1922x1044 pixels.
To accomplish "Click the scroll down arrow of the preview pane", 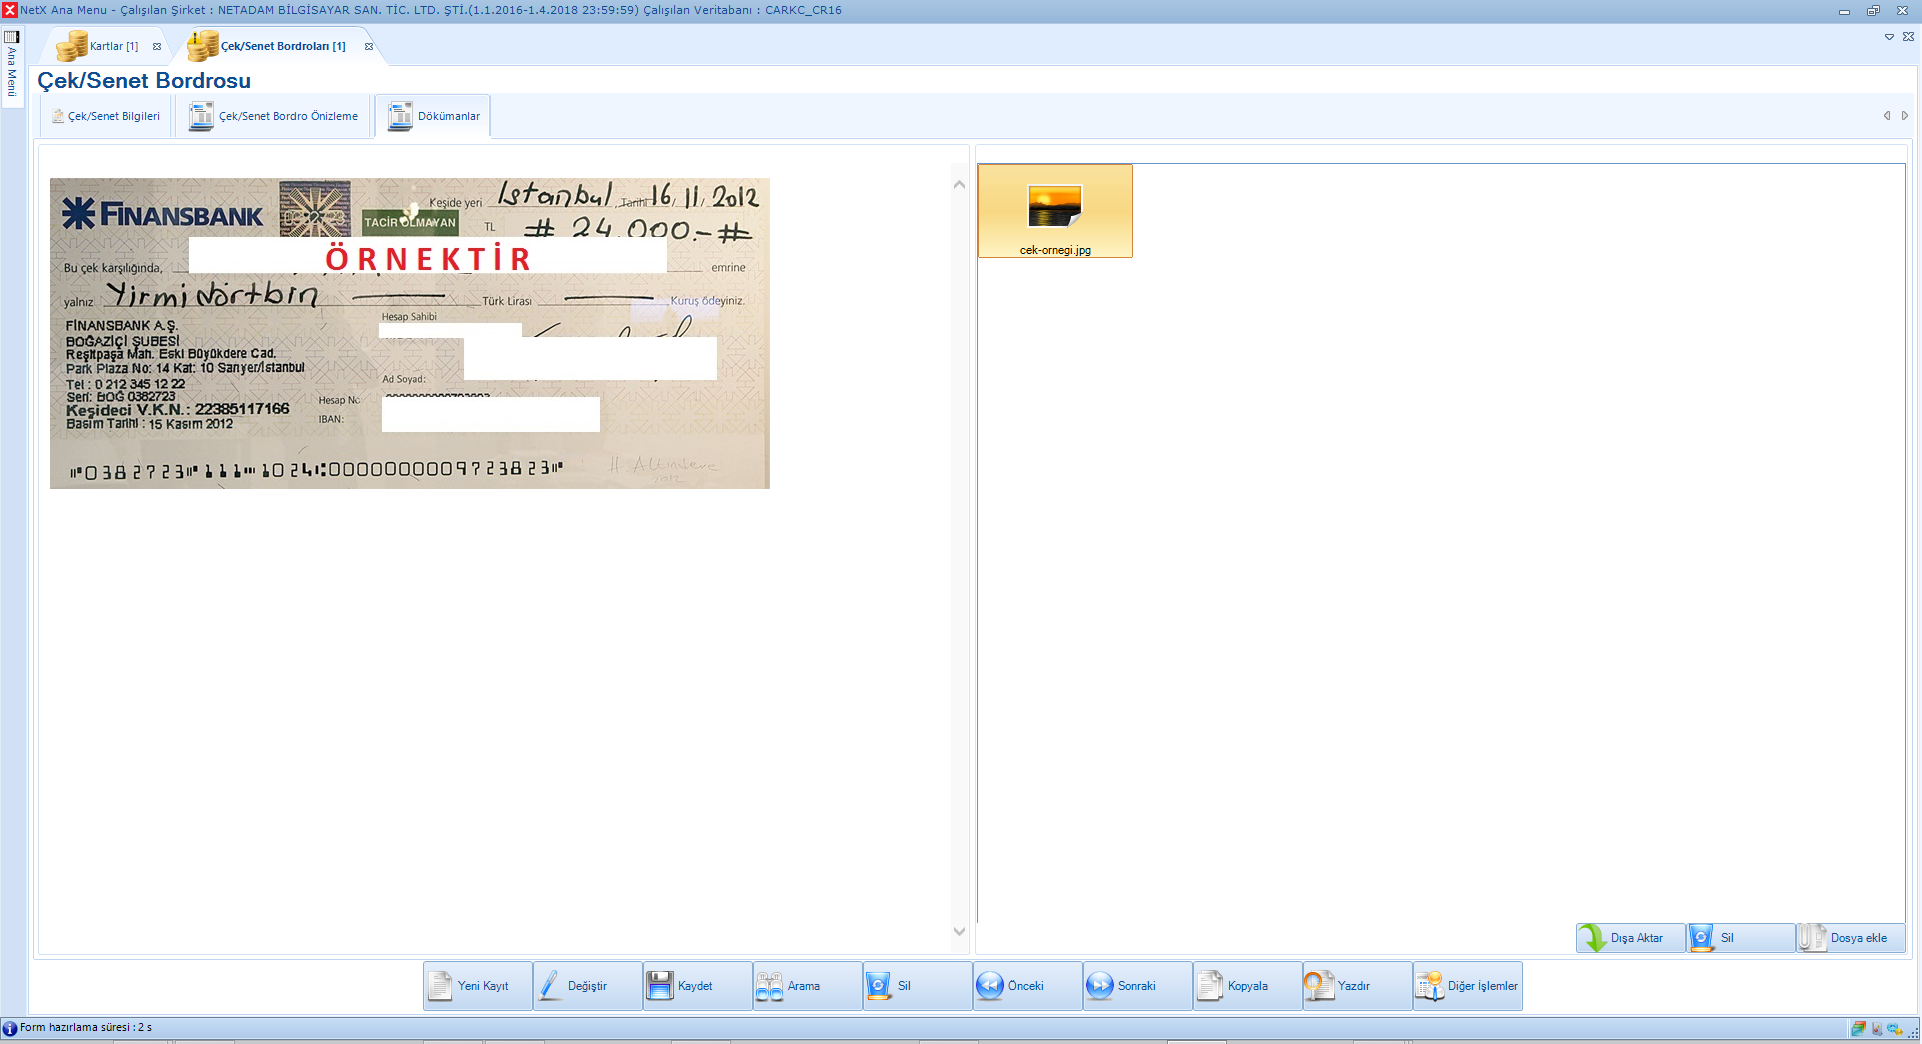I will [x=959, y=931].
